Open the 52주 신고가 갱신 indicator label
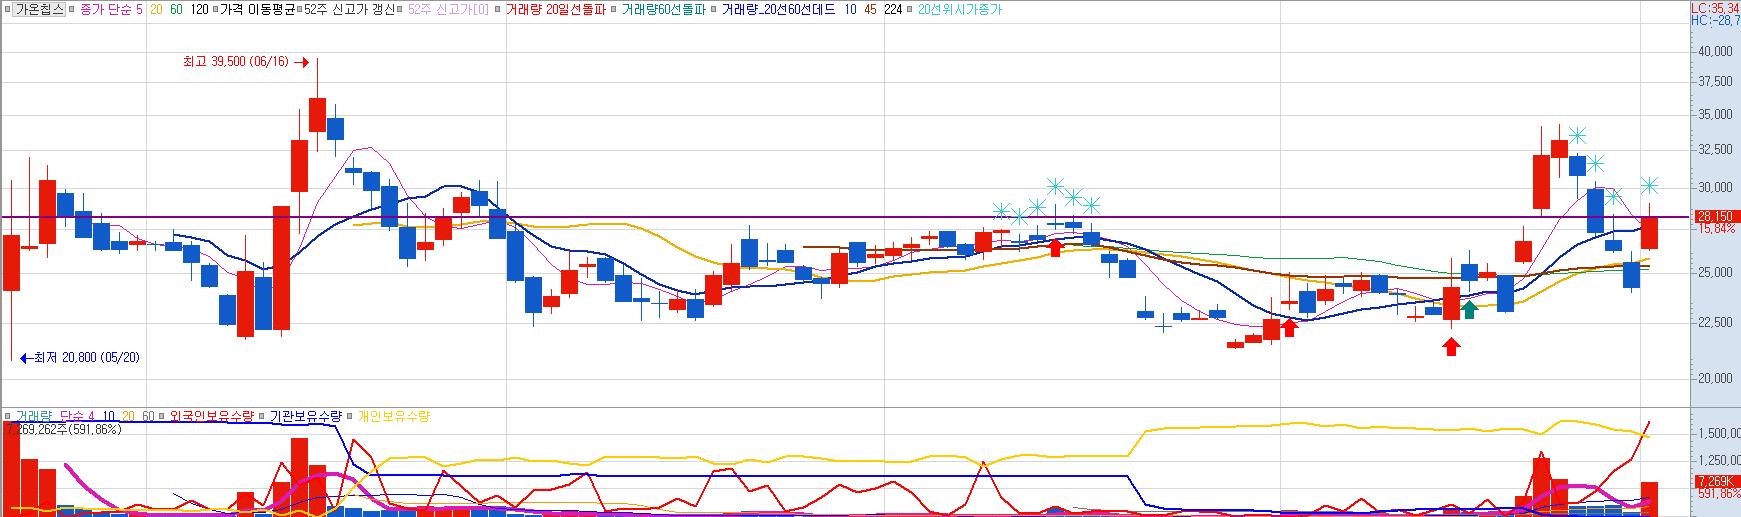This screenshot has height=517, width=1741. pyautogui.click(x=348, y=9)
